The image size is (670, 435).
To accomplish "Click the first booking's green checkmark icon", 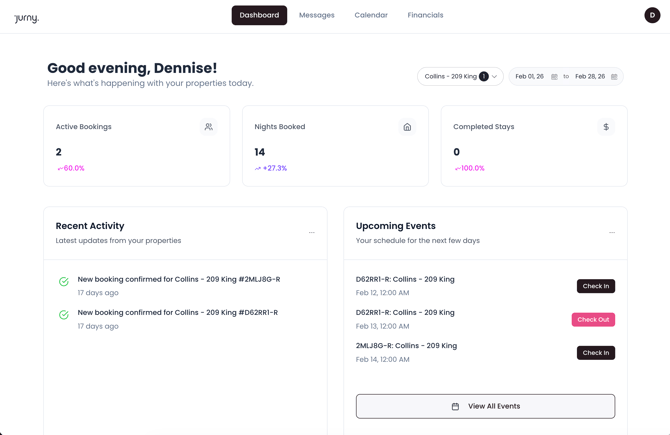I will (x=64, y=282).
